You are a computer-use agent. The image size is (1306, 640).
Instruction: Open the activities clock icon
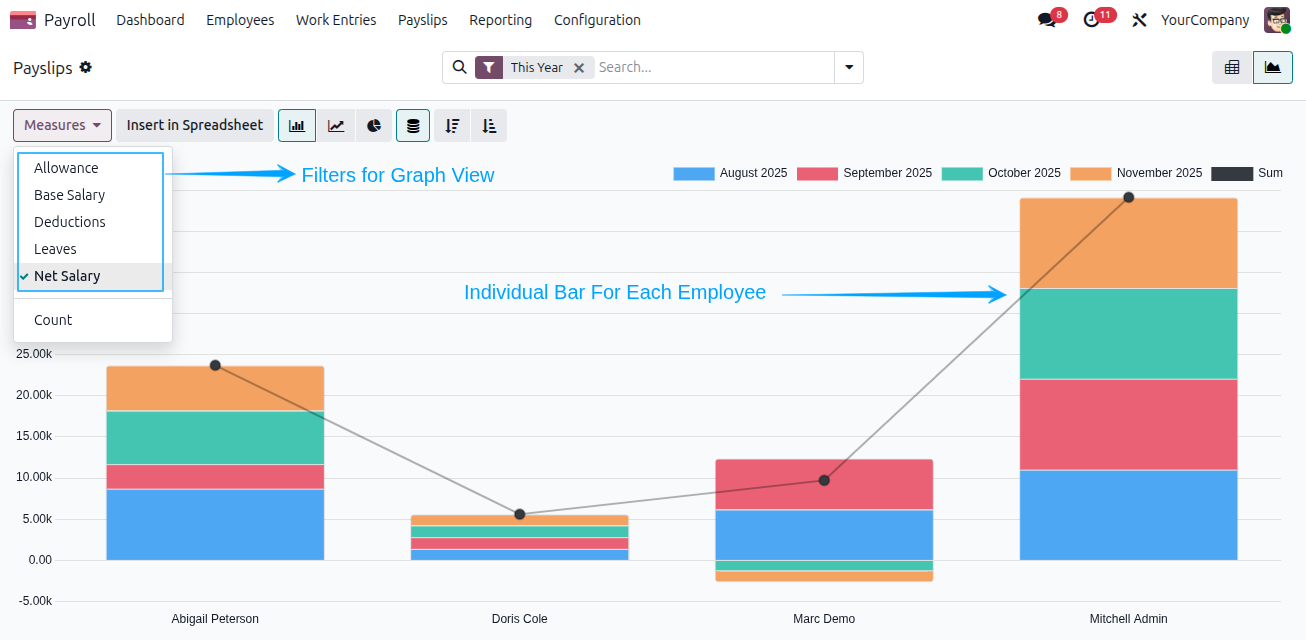(1092, 20)
